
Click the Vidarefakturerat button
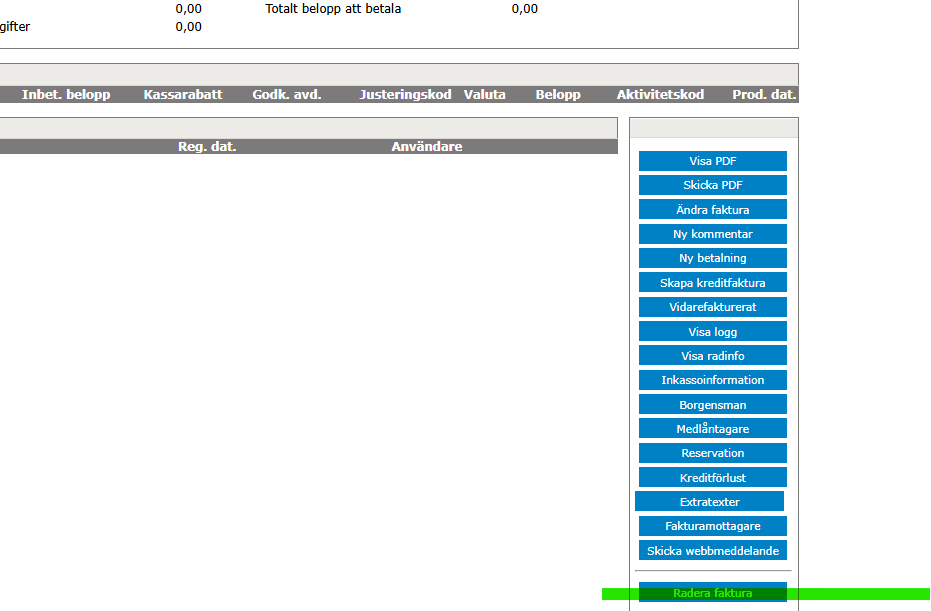click(712, 307)
